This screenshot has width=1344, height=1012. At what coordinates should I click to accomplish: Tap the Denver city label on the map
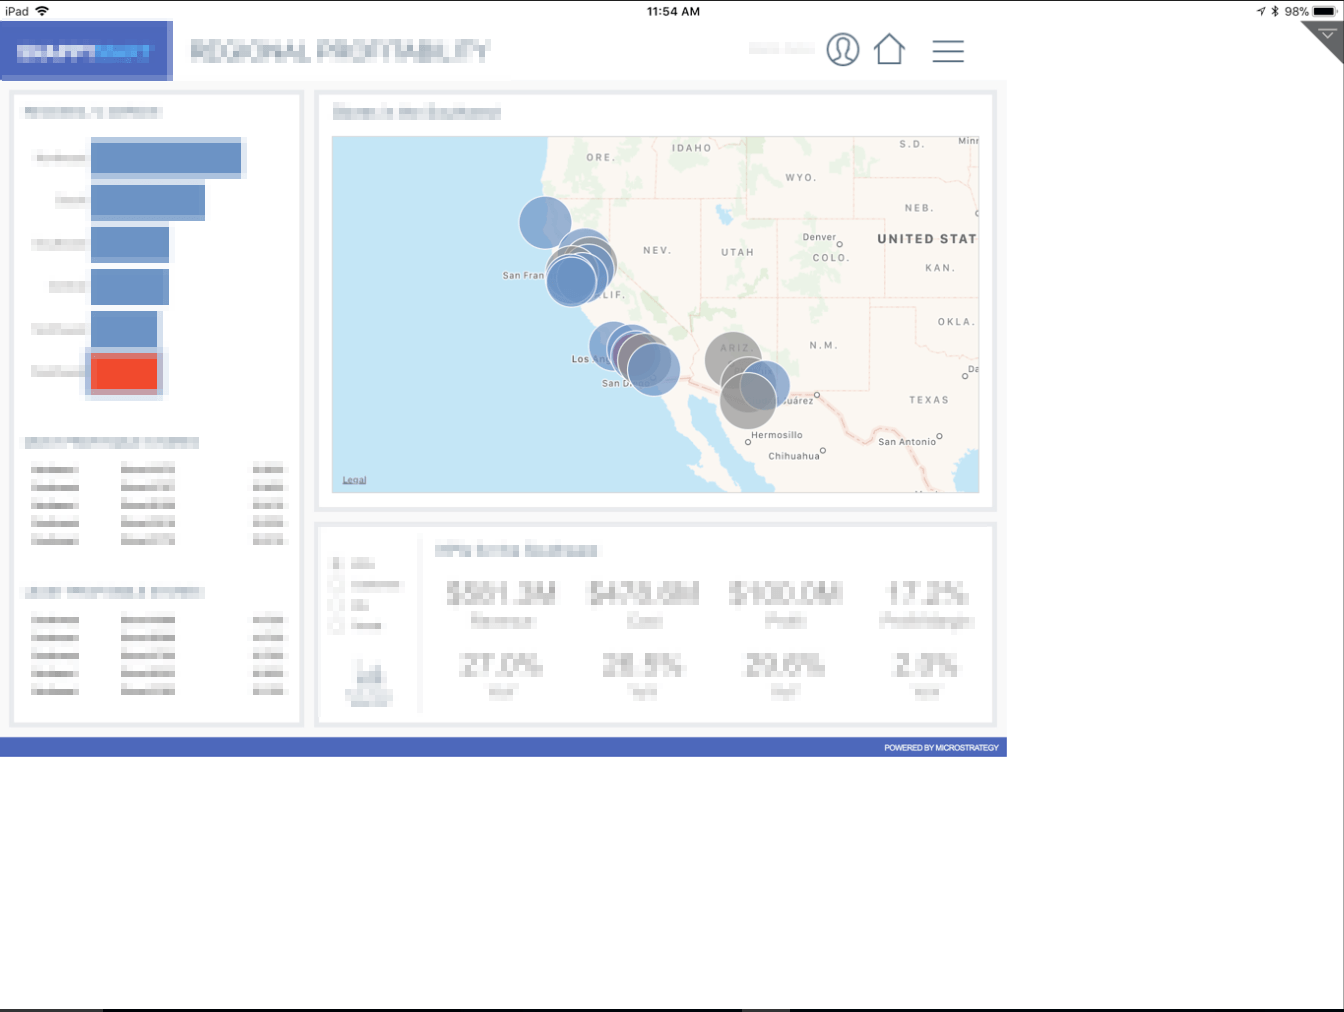coord(819,238)
